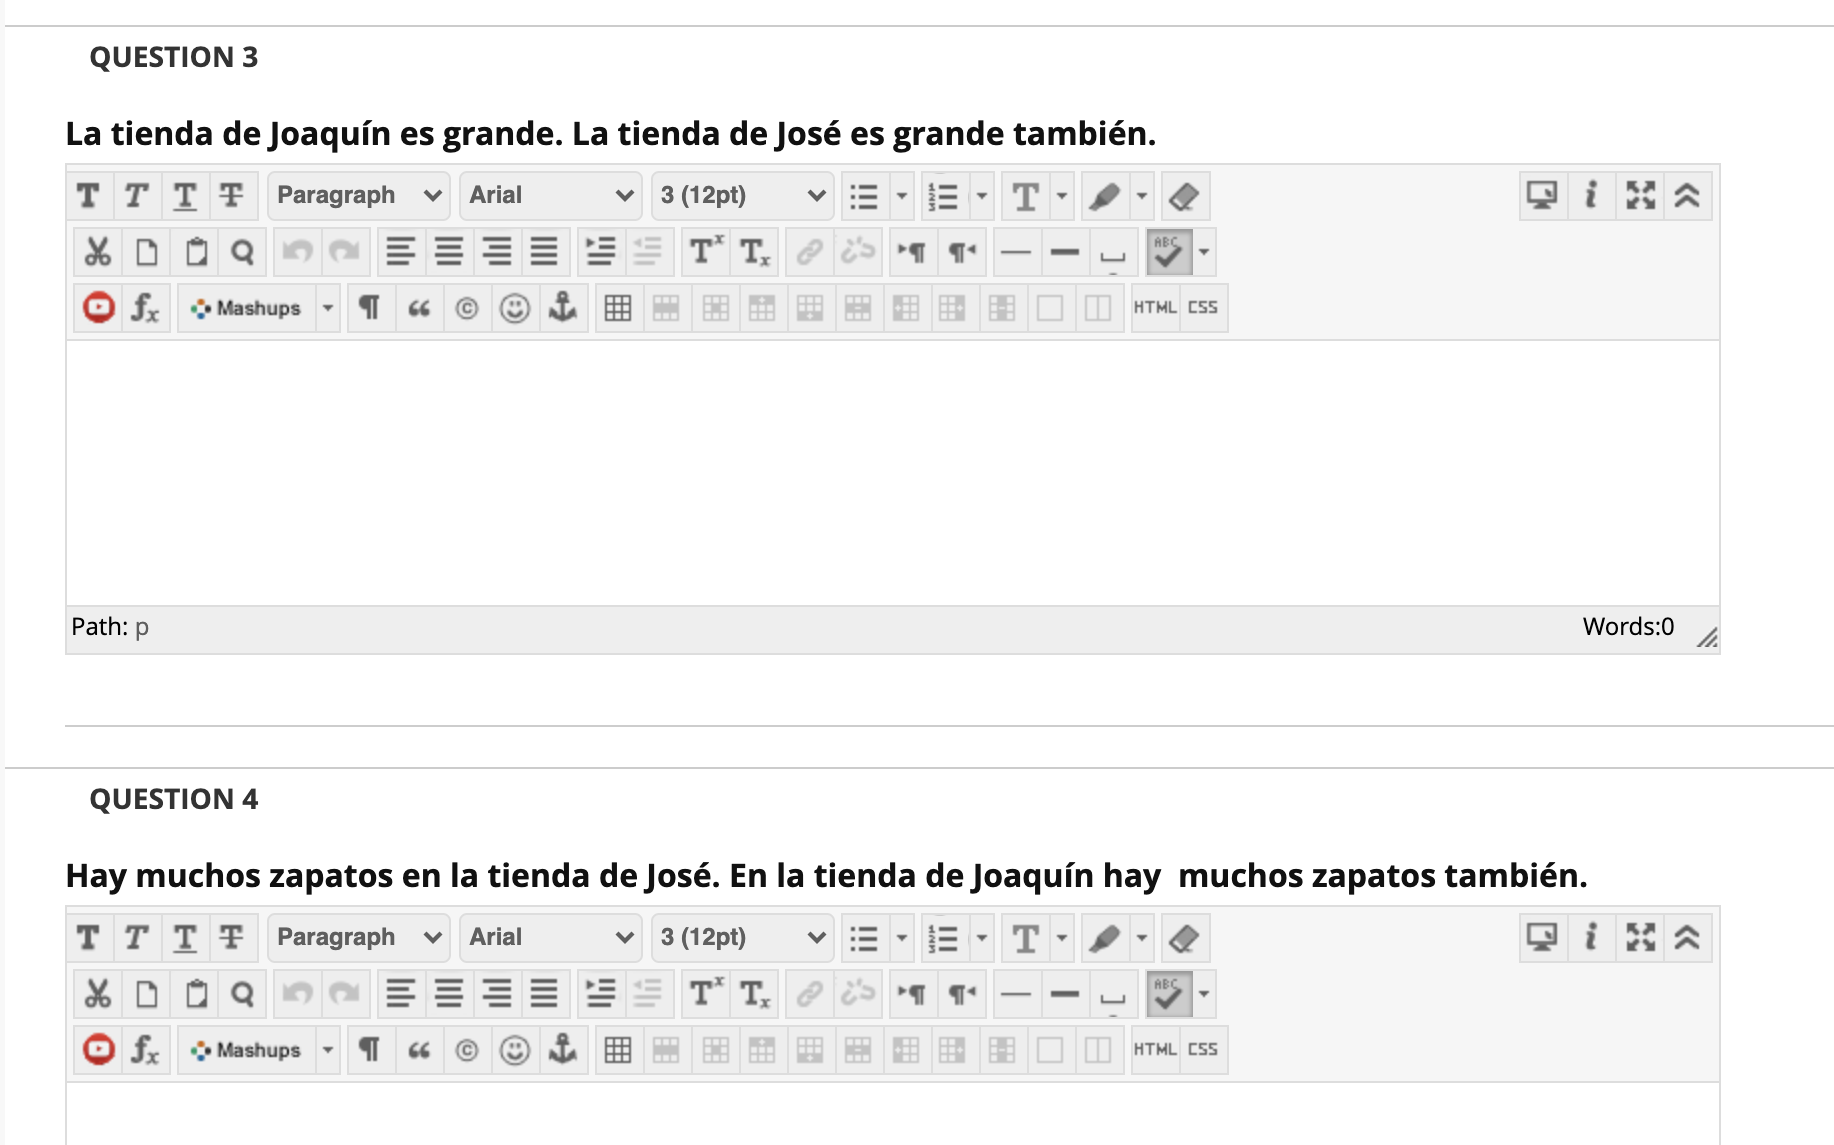1834x1145 pixels.
Task: Insert a table in Question 3 editor
Action: coord(618,308)
